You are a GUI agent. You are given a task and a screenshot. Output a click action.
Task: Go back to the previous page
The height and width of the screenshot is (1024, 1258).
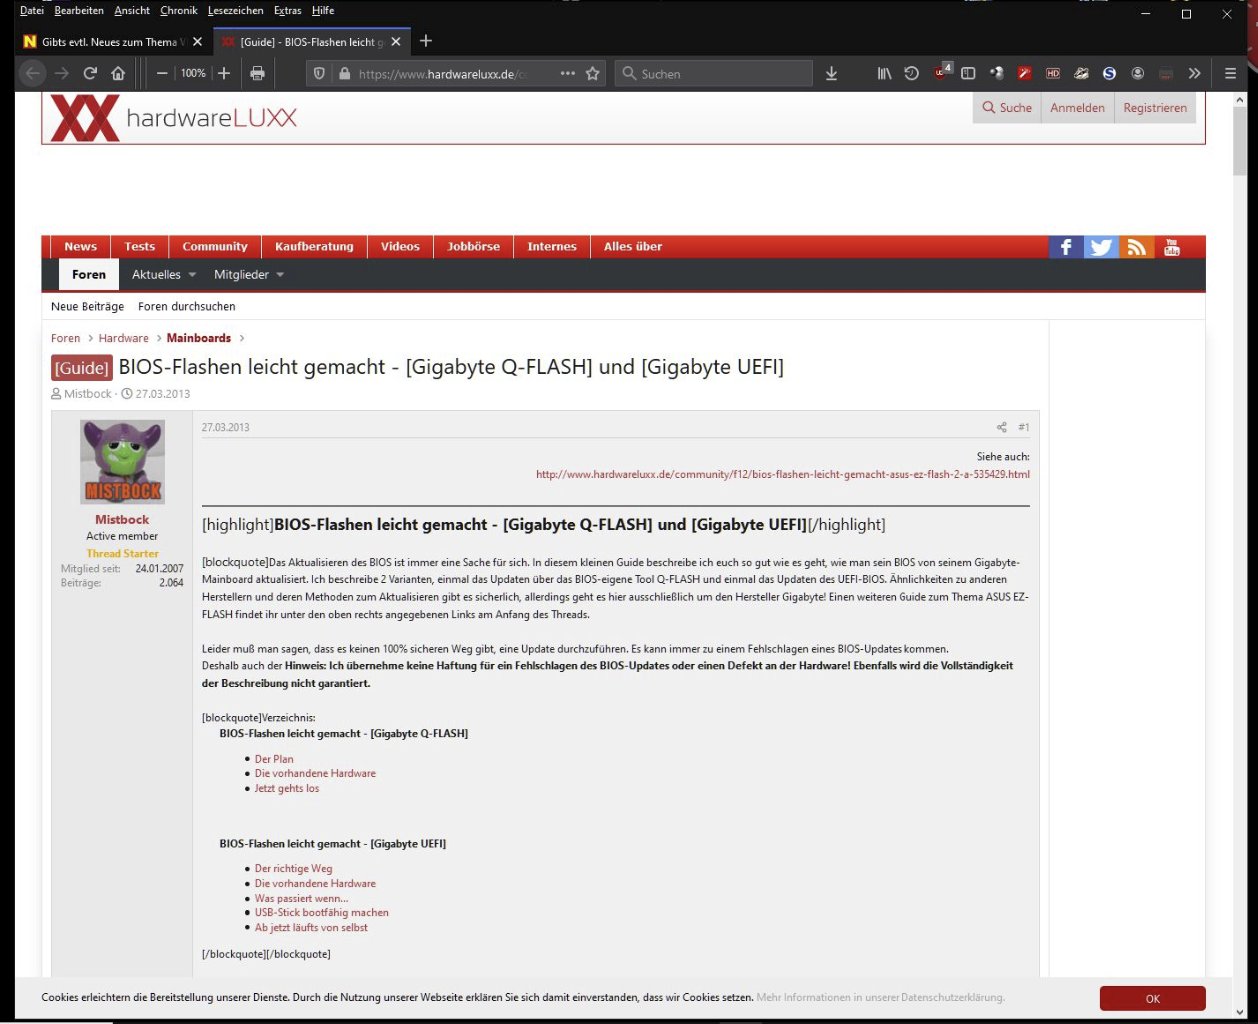click(33, 73)
